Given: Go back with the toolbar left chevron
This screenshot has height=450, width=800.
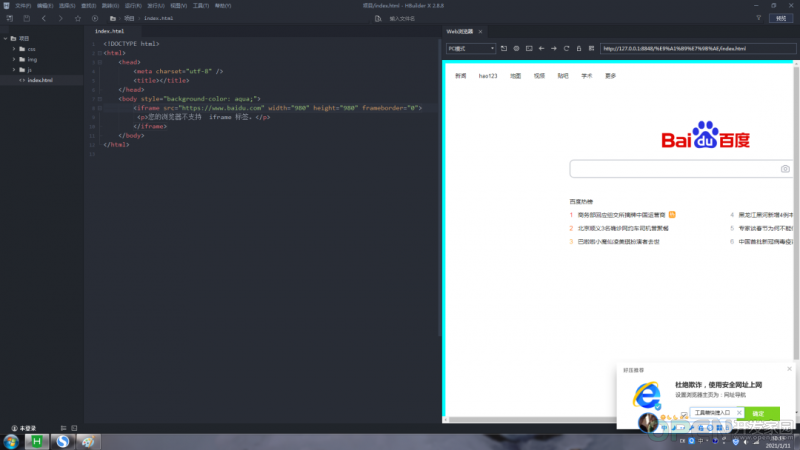Looking at the screenshot, I should [44, 18].
